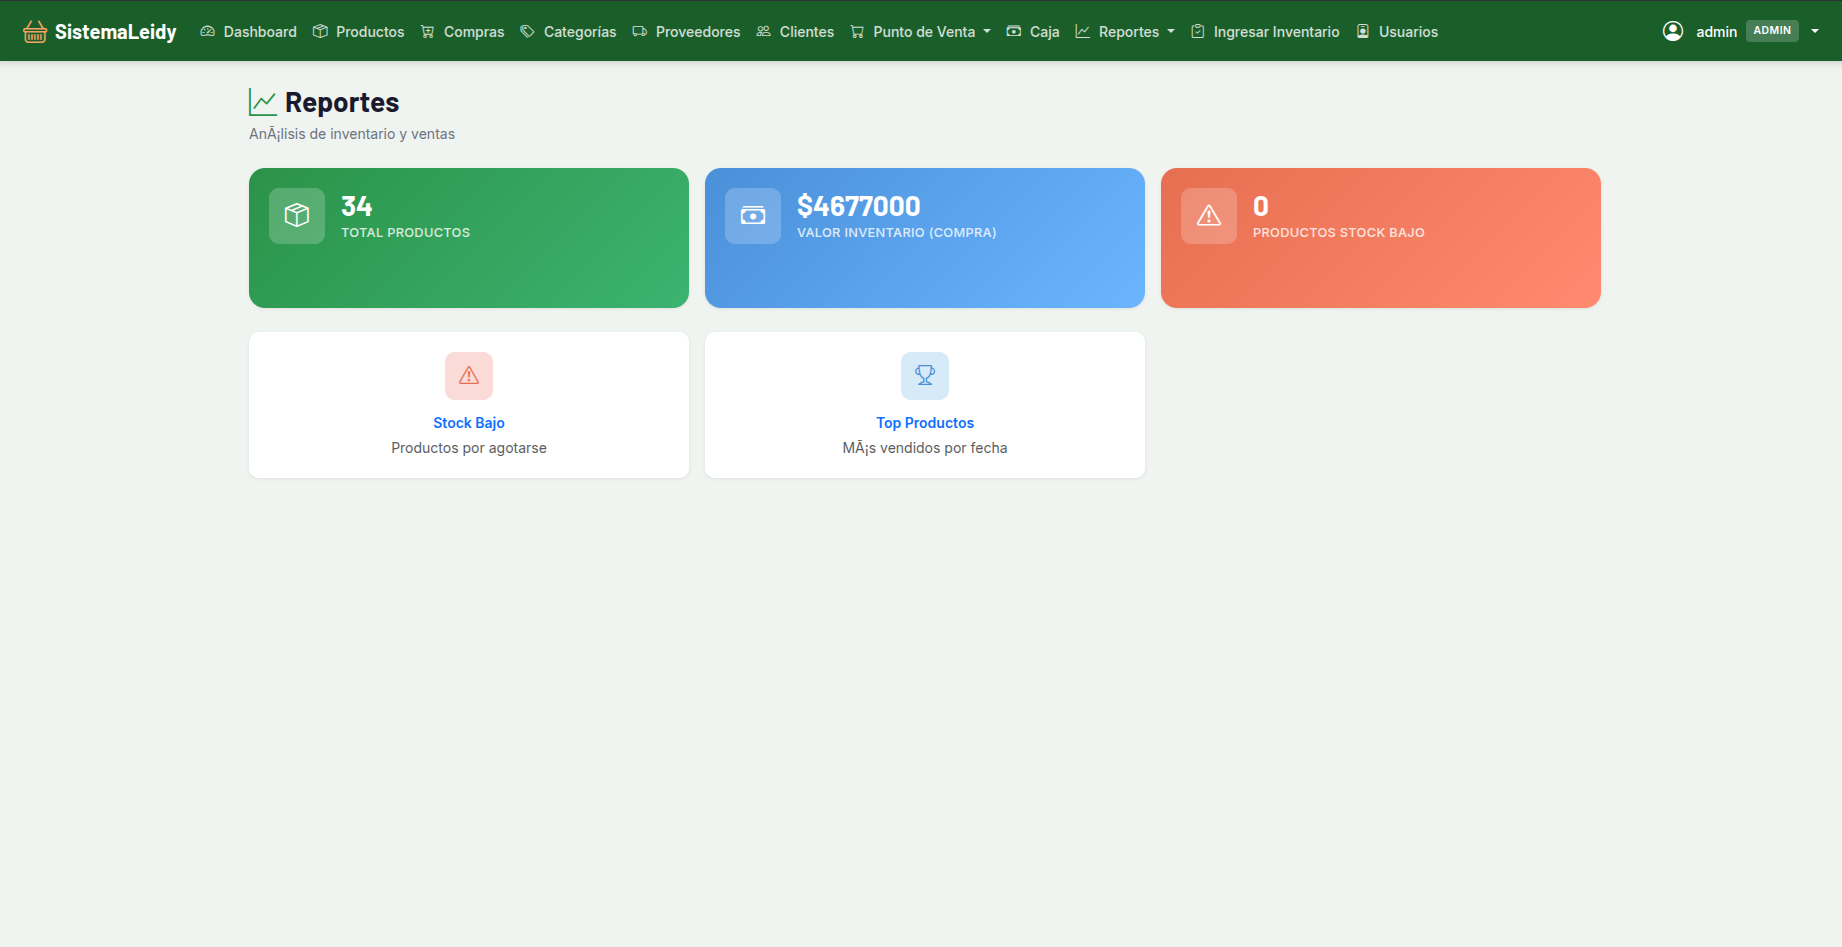
Task: Click the chart icon beside Reportes heading
Action: pyautogui.click(x=263, y=102)
